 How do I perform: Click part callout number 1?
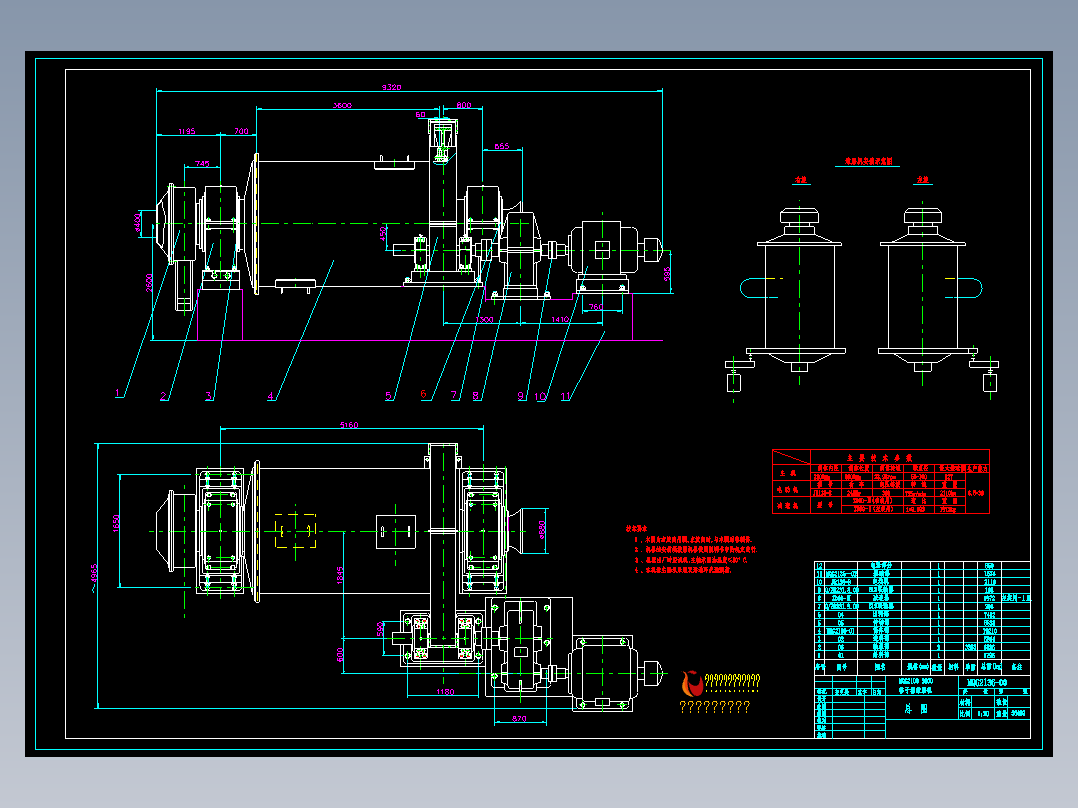point(118,393)
